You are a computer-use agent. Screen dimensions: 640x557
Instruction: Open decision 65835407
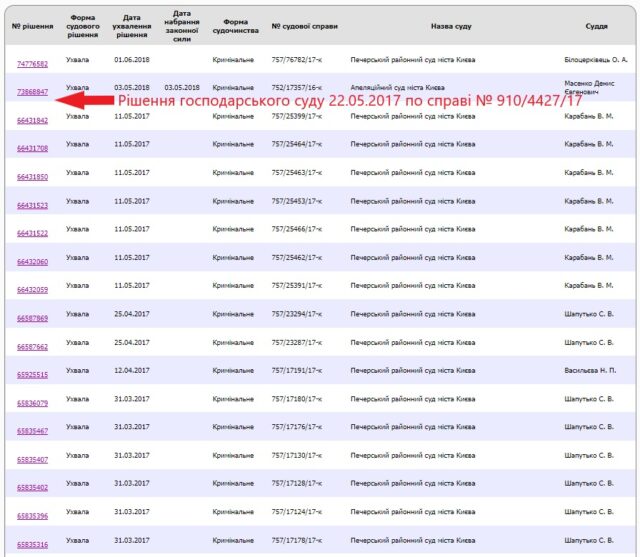(32, 460)
